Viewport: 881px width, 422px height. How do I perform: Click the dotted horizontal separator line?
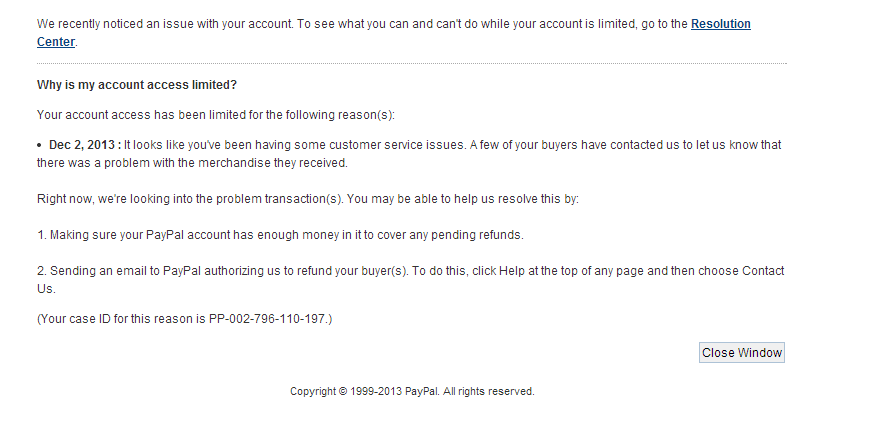(x=411, y=64)
